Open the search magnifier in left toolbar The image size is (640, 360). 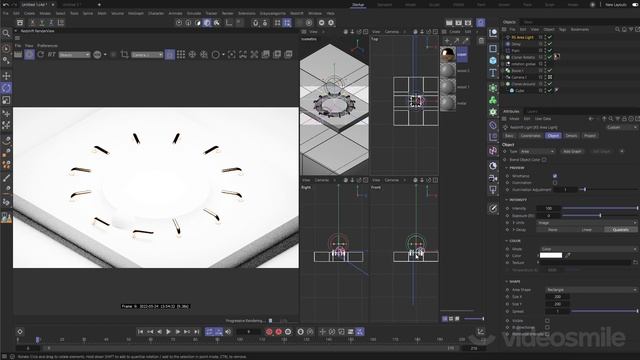(x=6, y=33)
